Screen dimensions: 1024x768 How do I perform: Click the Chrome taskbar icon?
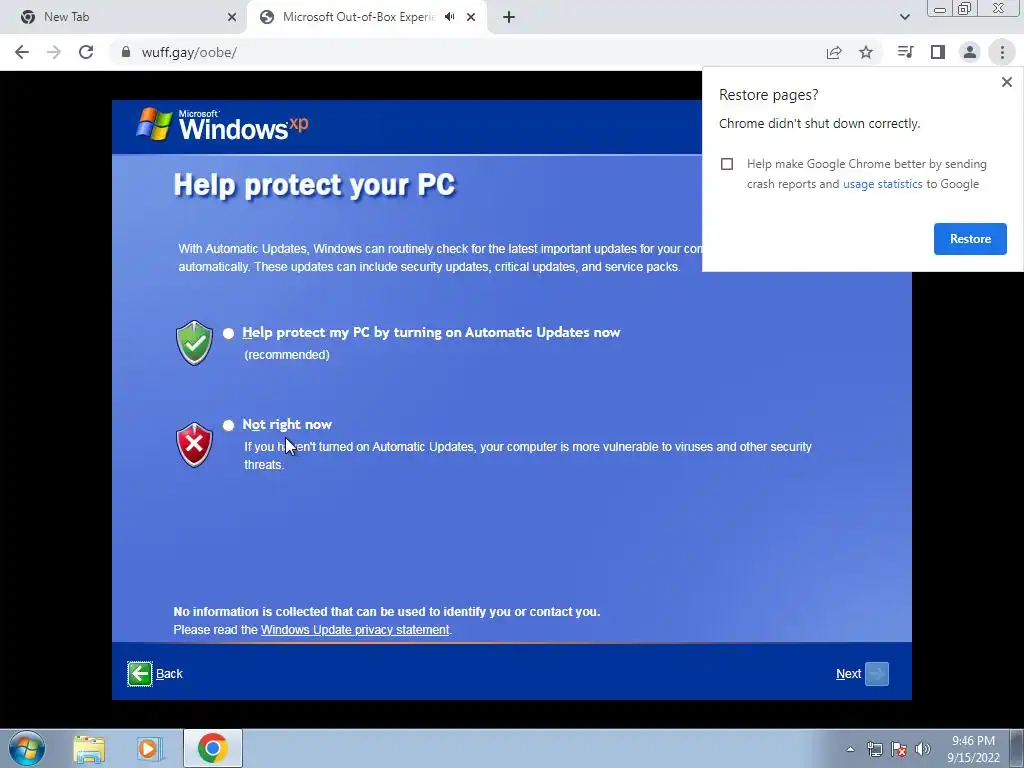tap(212, 748)
